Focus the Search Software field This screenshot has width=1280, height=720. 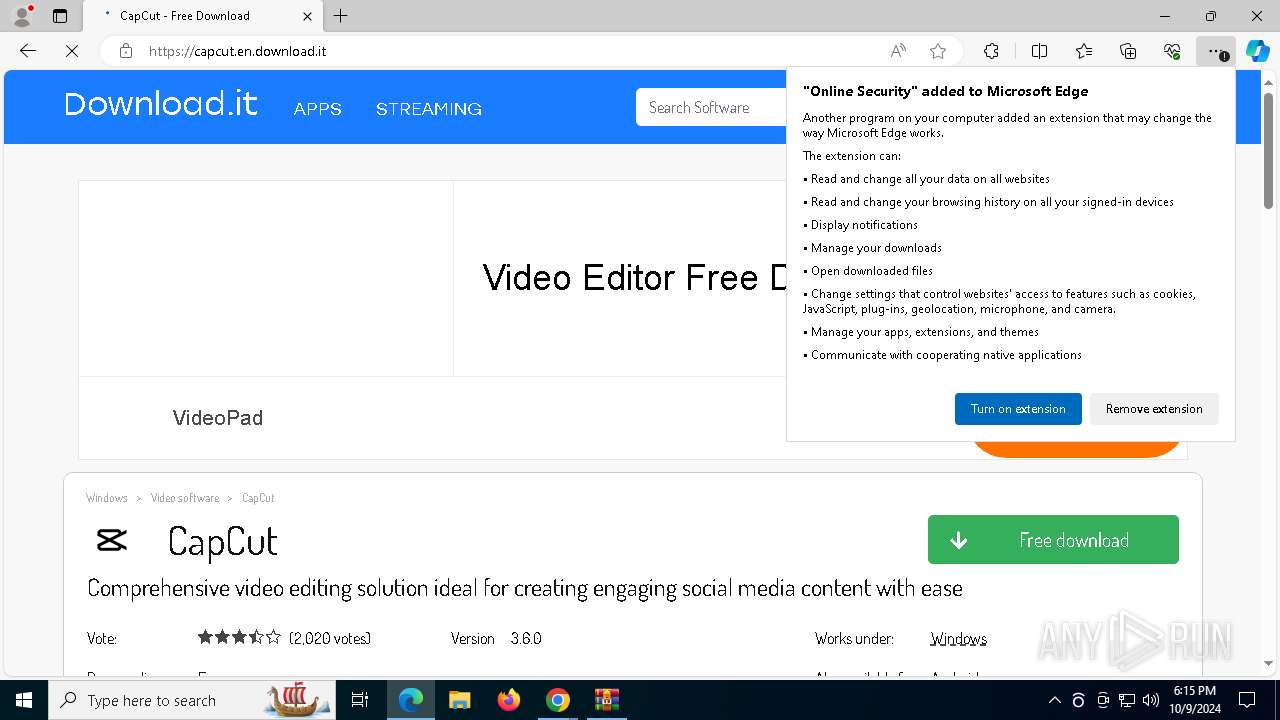tap(712, 107)
